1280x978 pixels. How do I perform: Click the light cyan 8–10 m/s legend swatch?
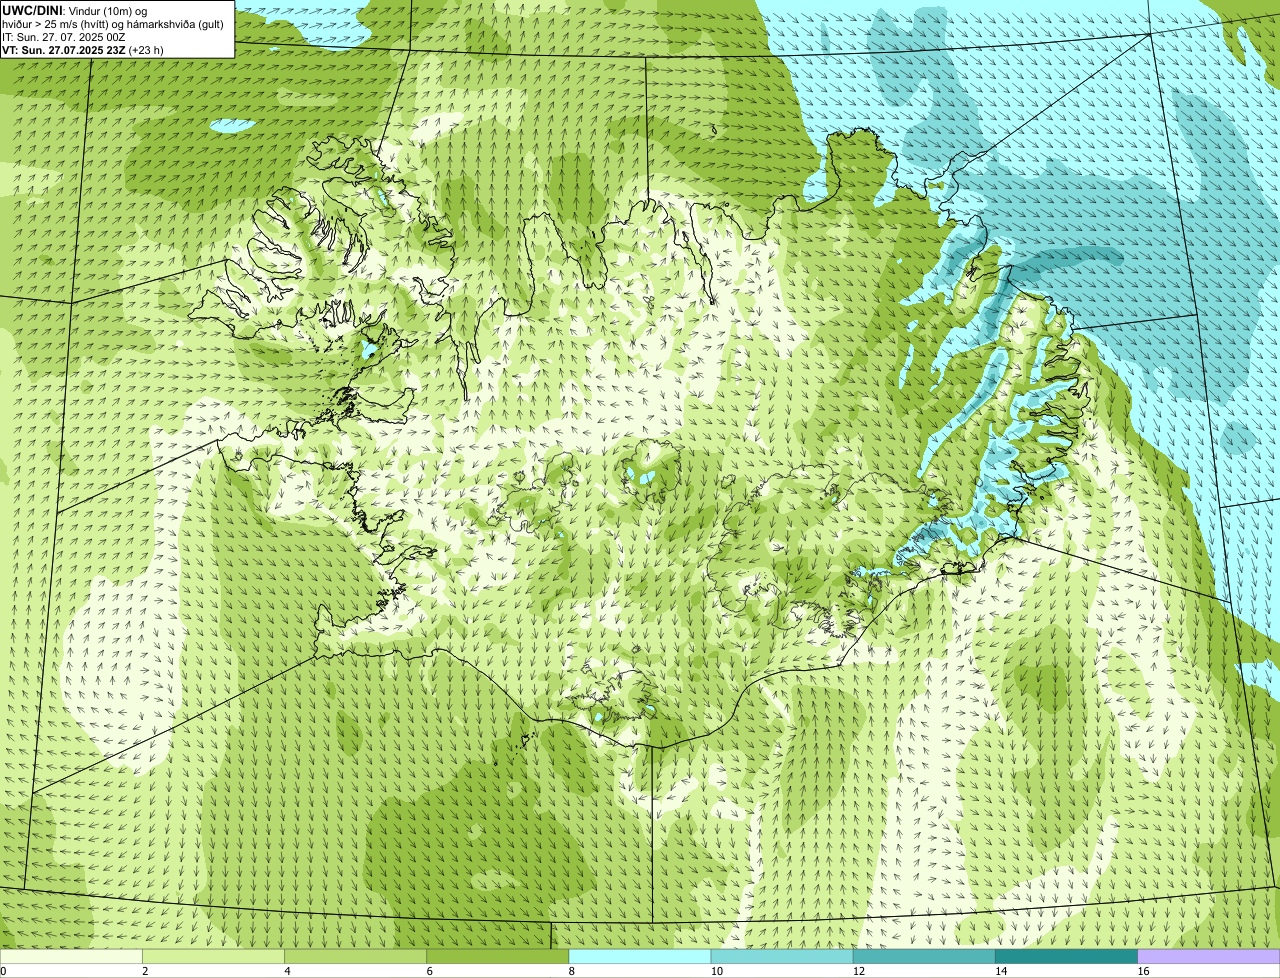click(640, 957)
